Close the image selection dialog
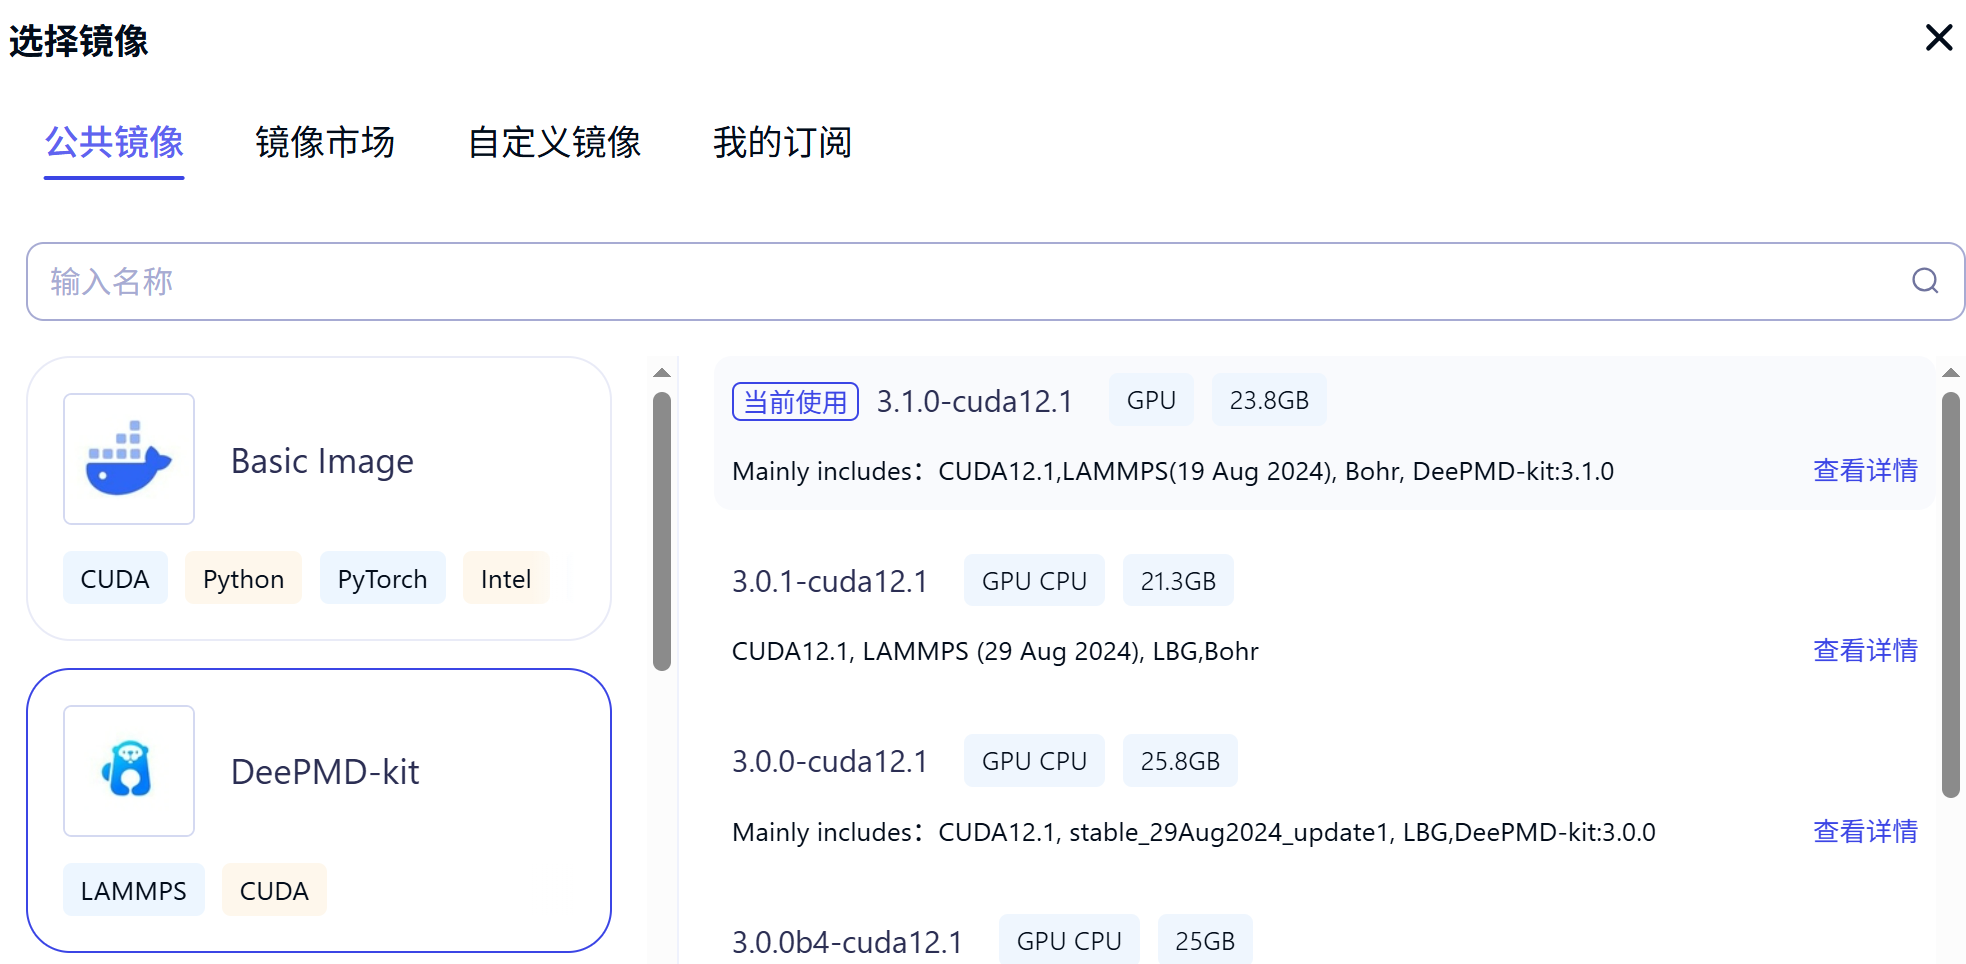This screenshot has height=964, width=1966. (x=1939, y=38)
